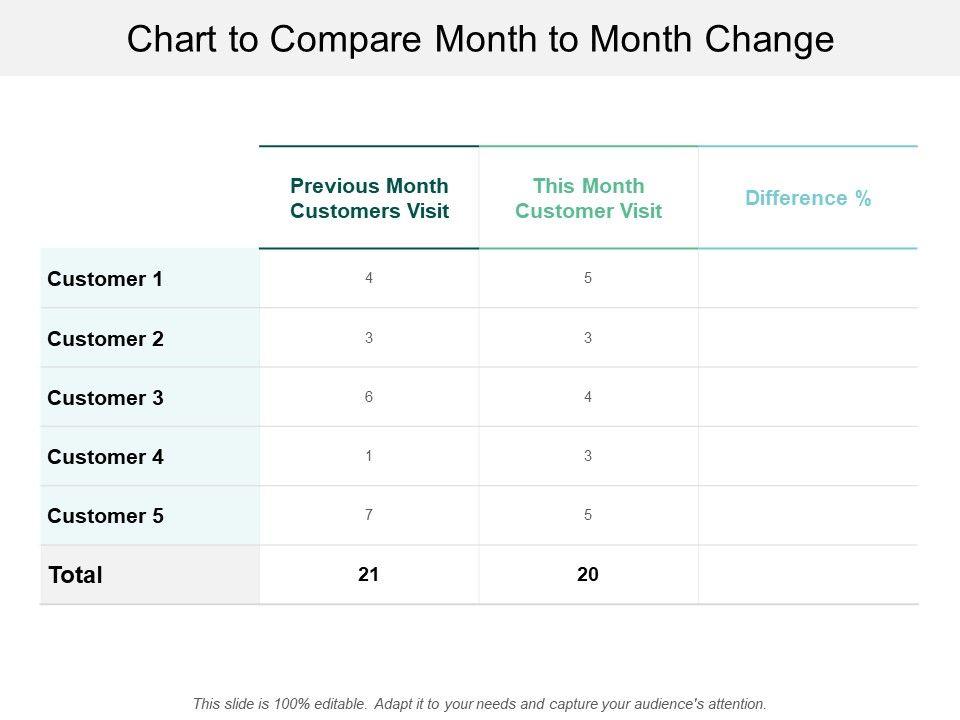Click the slide title text
This screenshot has width=960, height=720.
(x=480, y=39)
